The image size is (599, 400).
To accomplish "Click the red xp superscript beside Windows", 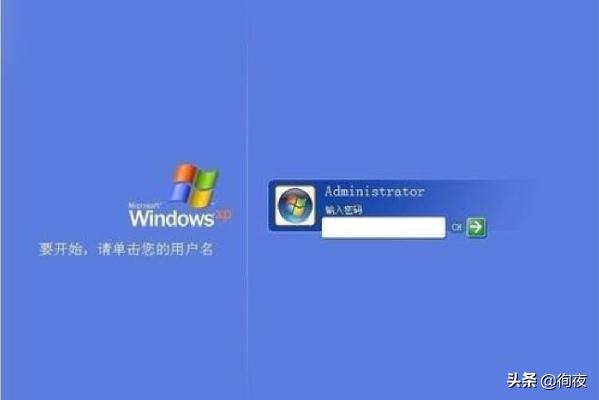I will [x=224, y=215].
